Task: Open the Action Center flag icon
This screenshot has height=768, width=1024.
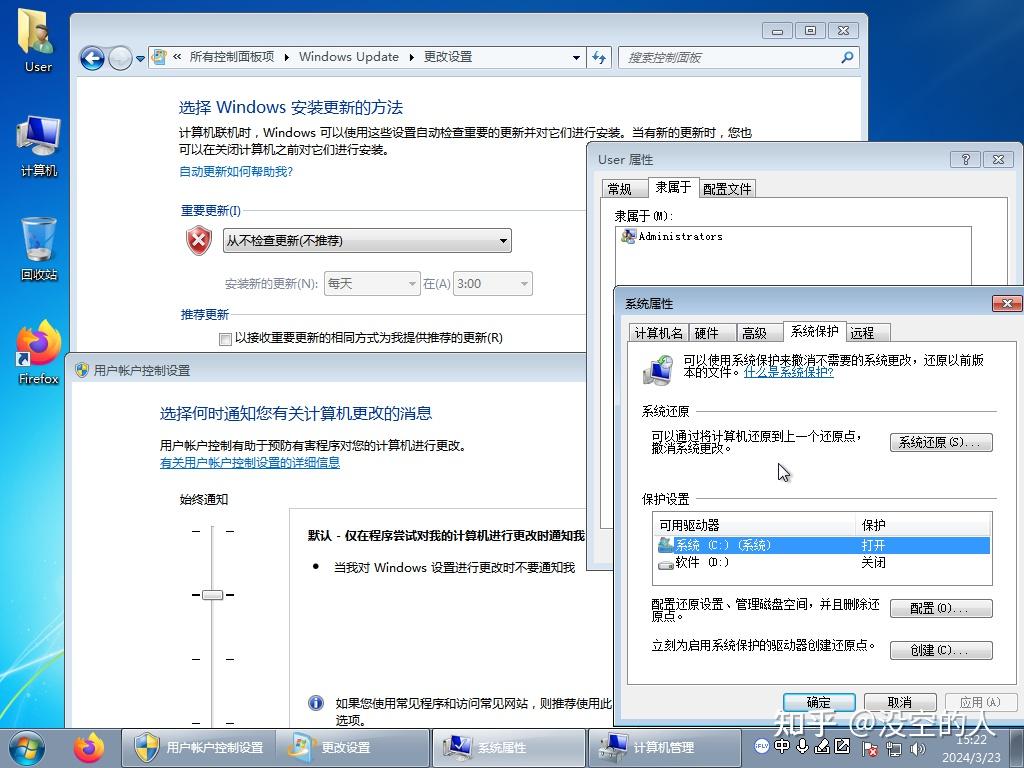Action: click(868, 747)
